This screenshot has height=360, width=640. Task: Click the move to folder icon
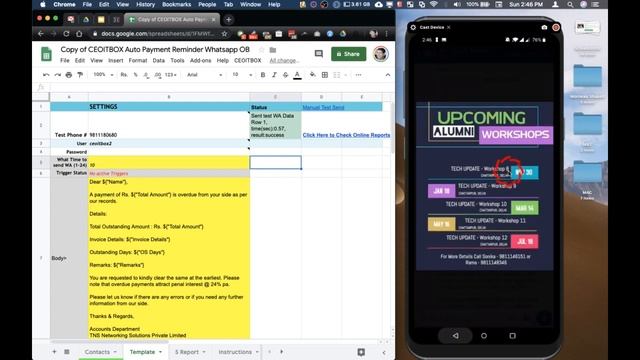pos(273,50)
